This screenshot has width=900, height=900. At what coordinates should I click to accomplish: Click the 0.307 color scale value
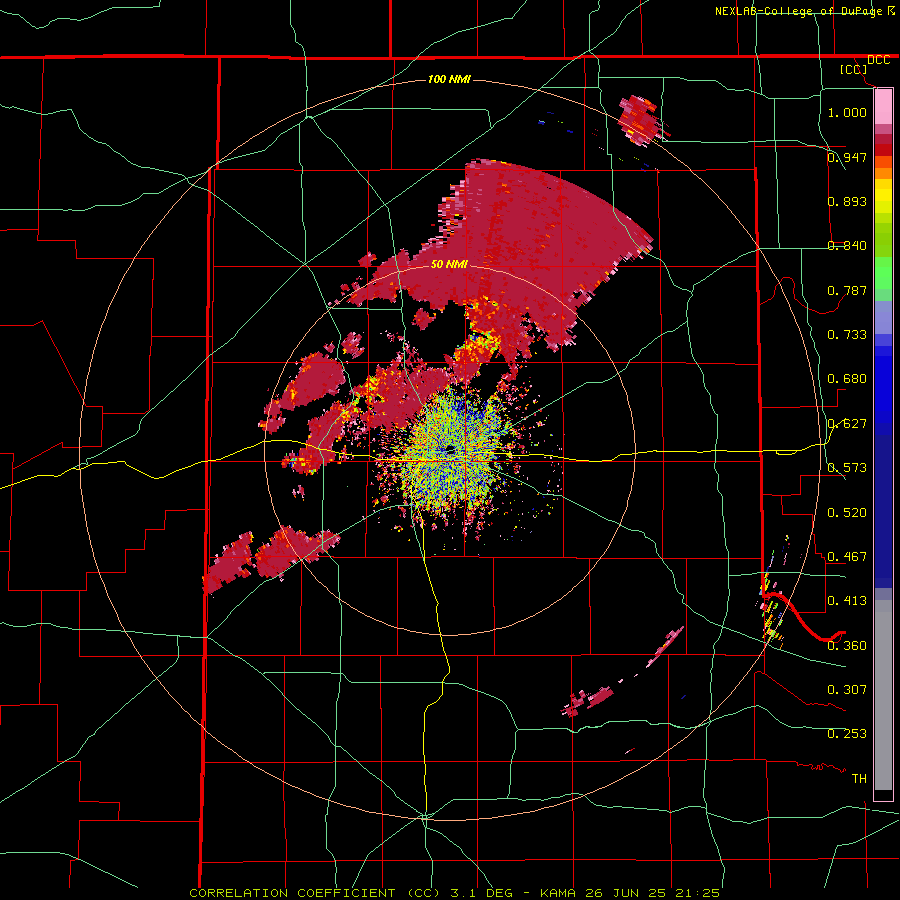847,689
